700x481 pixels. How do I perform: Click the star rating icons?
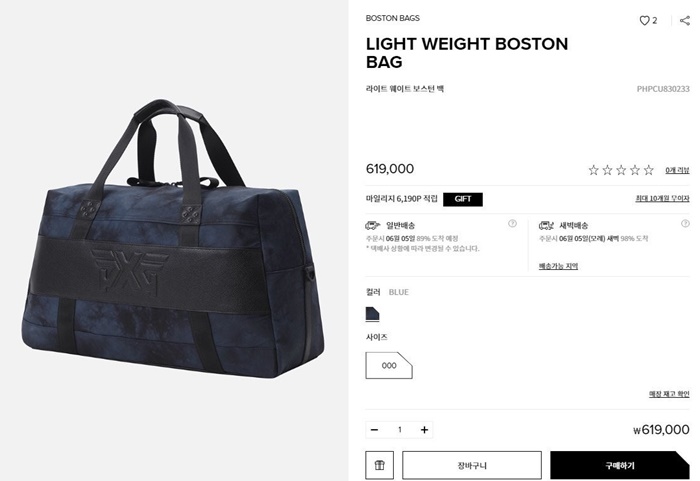(621, 170)
